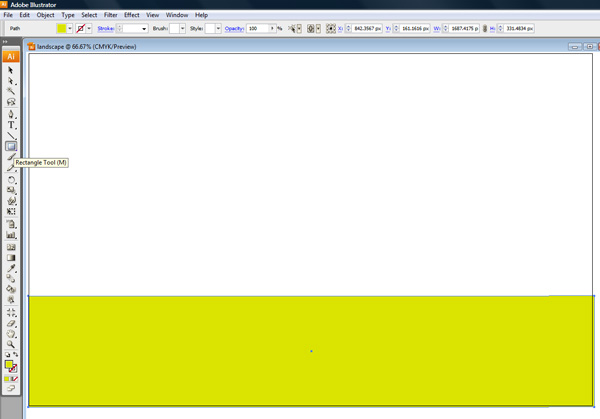Open the View menu
600x419 pixels.
coord(152,15)
